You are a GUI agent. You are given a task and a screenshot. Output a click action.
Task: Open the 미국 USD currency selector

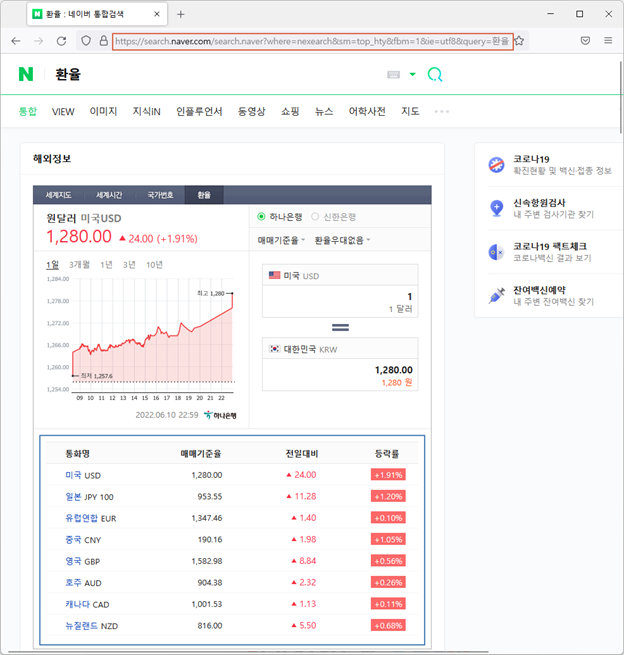click(x=340, y=275)
